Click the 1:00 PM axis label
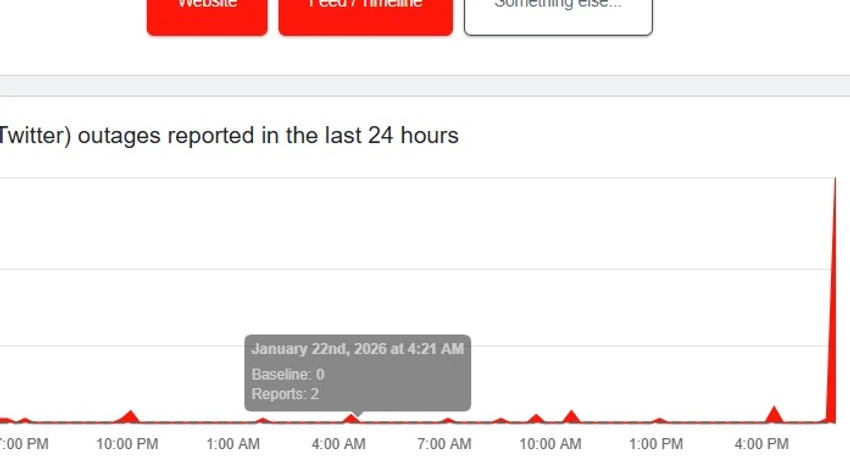The image size is (850, 462). tap(657, 443)
